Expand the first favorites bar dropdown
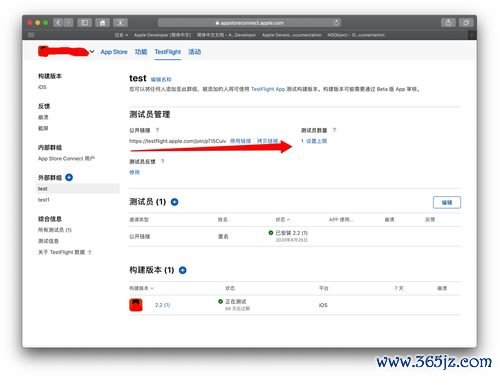 click(121, 35)
